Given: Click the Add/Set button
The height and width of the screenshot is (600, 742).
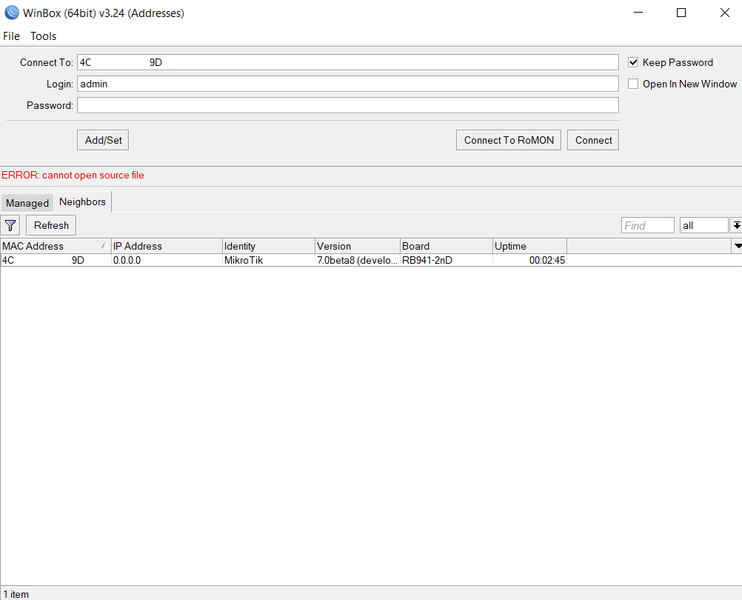Looking at the screenshot, I should click(x=103, y=140).
